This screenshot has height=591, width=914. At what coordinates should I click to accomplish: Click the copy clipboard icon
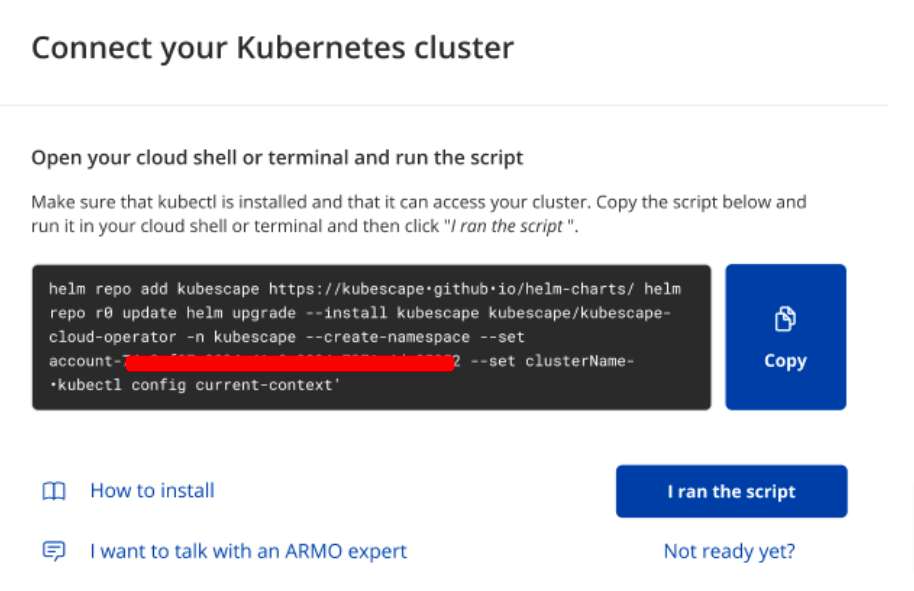click(x=785, y=319)
